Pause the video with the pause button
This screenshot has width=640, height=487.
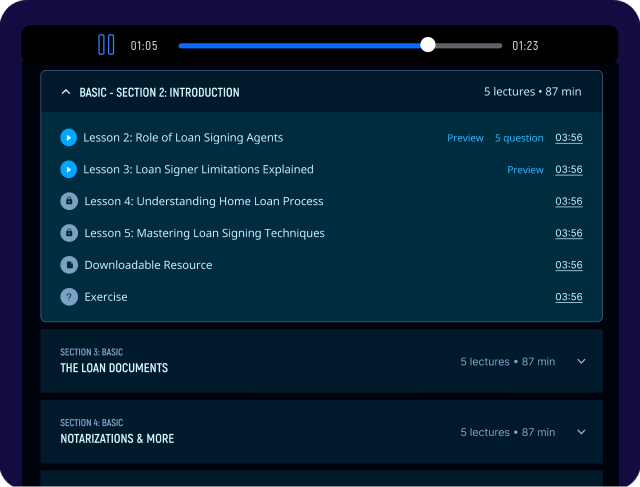pos(106,45)
